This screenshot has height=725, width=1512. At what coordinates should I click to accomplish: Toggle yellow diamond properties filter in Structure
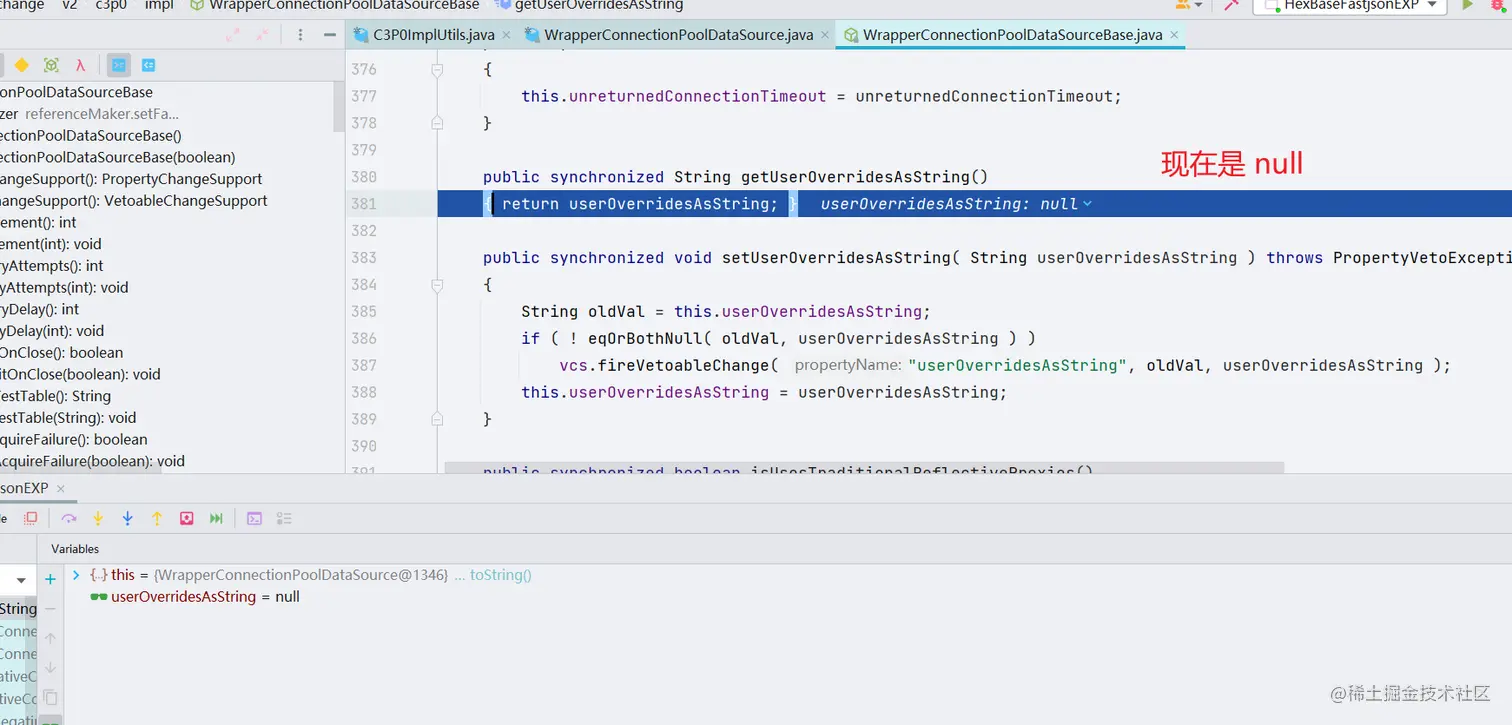pyautogui.click(x=21, y=65)
